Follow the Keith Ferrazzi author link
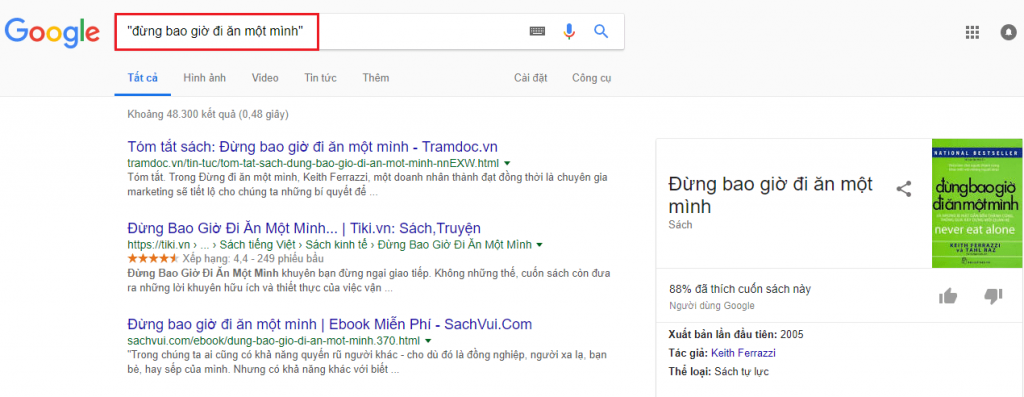The image size is (1024, 397). pos(743,353)
